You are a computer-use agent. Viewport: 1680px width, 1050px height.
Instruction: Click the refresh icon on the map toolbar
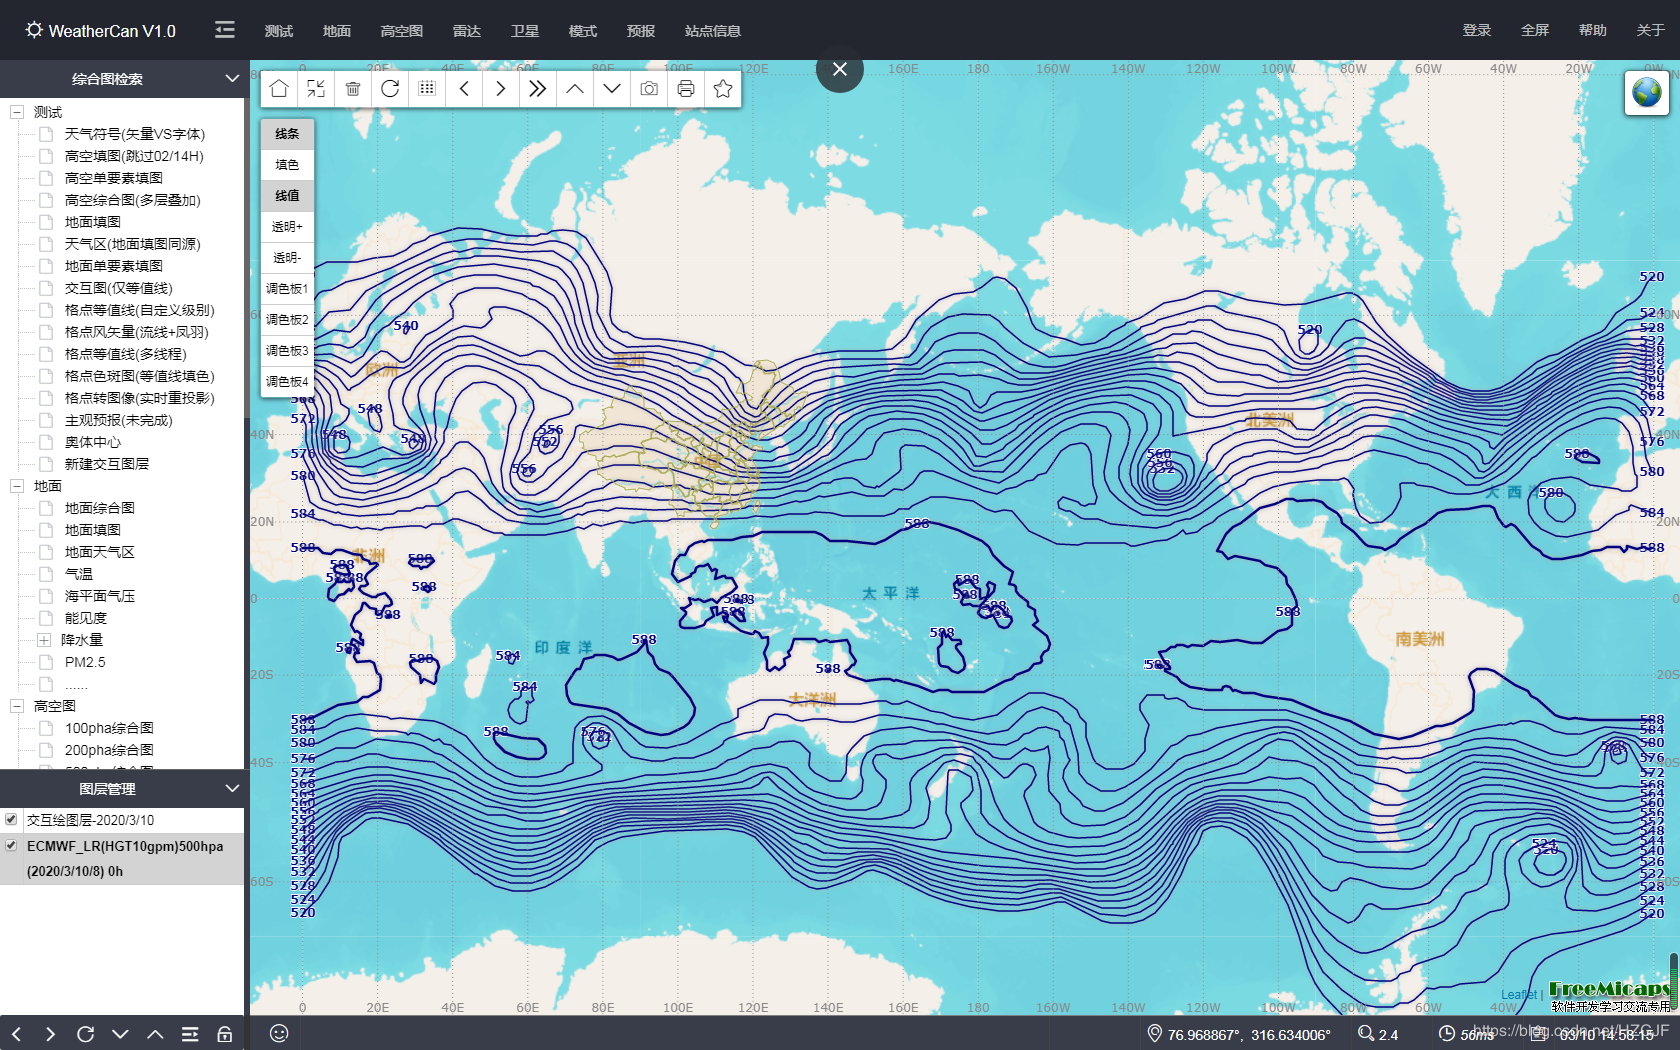pos(390,89)
